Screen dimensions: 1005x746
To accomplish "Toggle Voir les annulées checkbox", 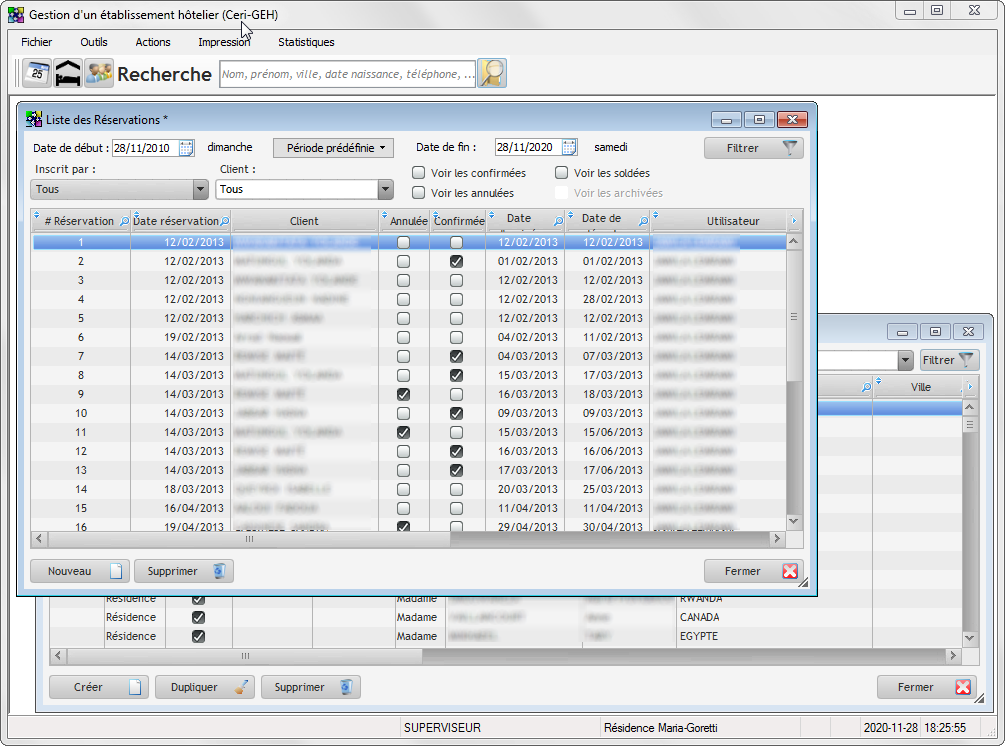I will pos(419,193).
